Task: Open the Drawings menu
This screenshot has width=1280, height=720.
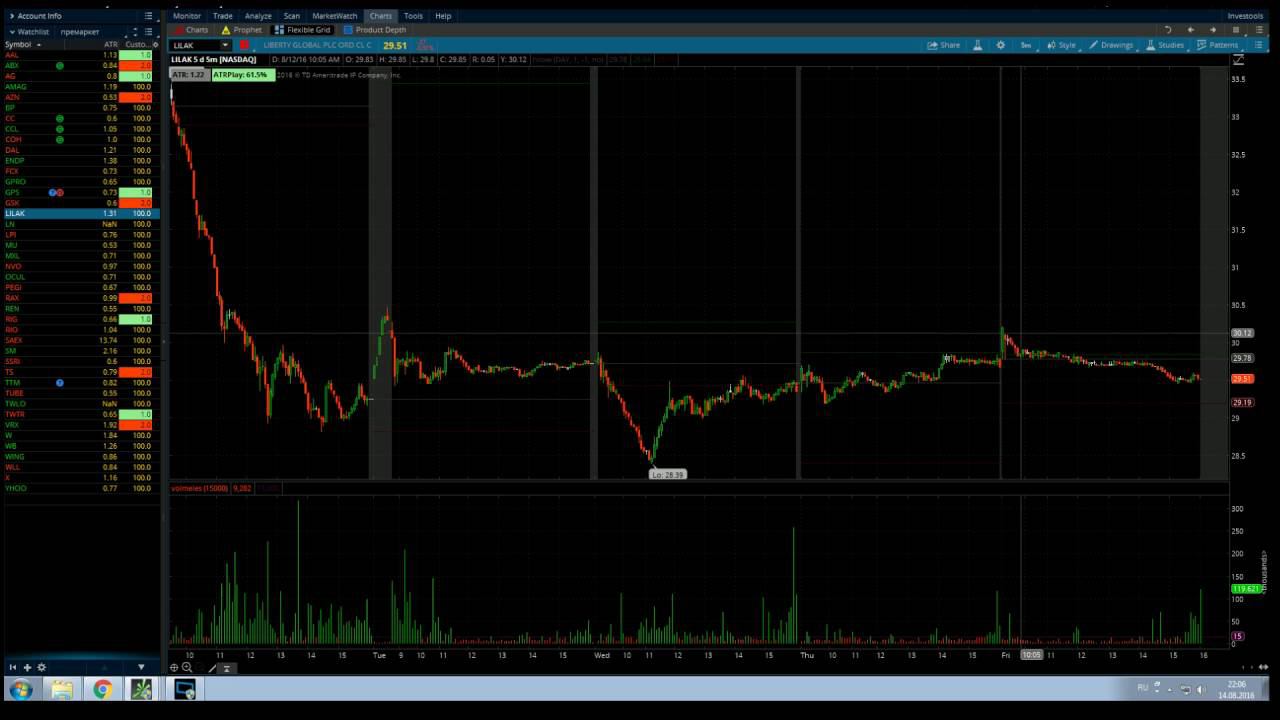Action: (1111, 45)
